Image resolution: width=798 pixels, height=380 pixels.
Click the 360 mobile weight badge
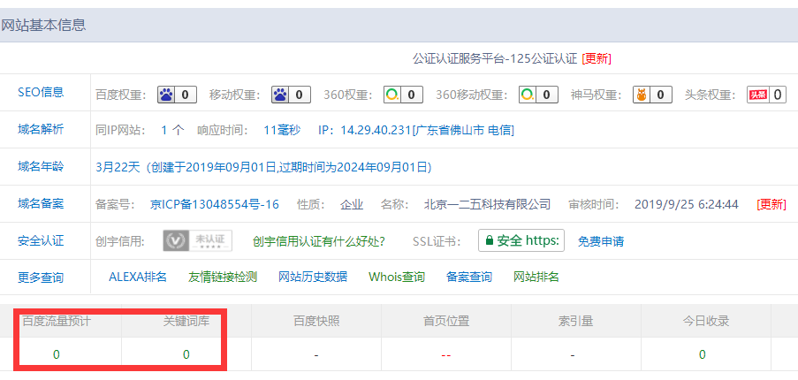[538, 95]
